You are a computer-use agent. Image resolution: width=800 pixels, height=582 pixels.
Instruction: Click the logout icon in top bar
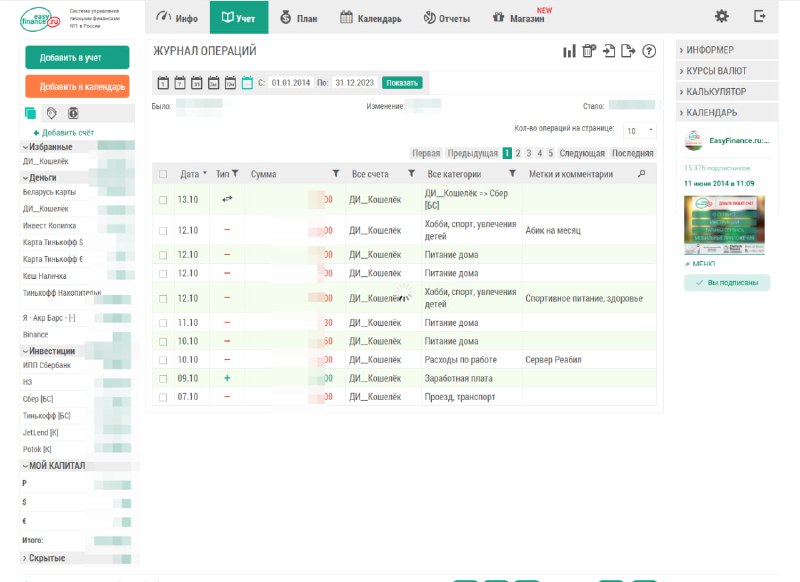point(760,17)
